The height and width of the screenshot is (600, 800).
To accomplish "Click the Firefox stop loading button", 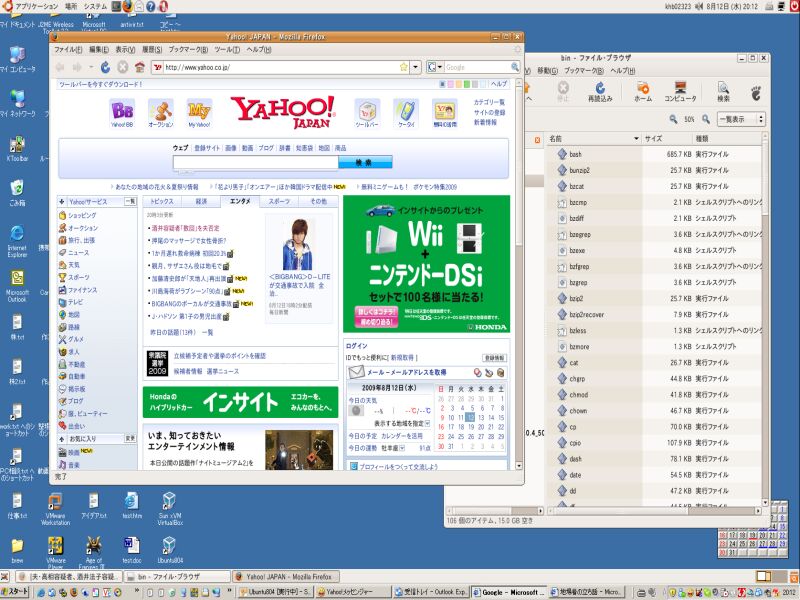I will 122,67.
